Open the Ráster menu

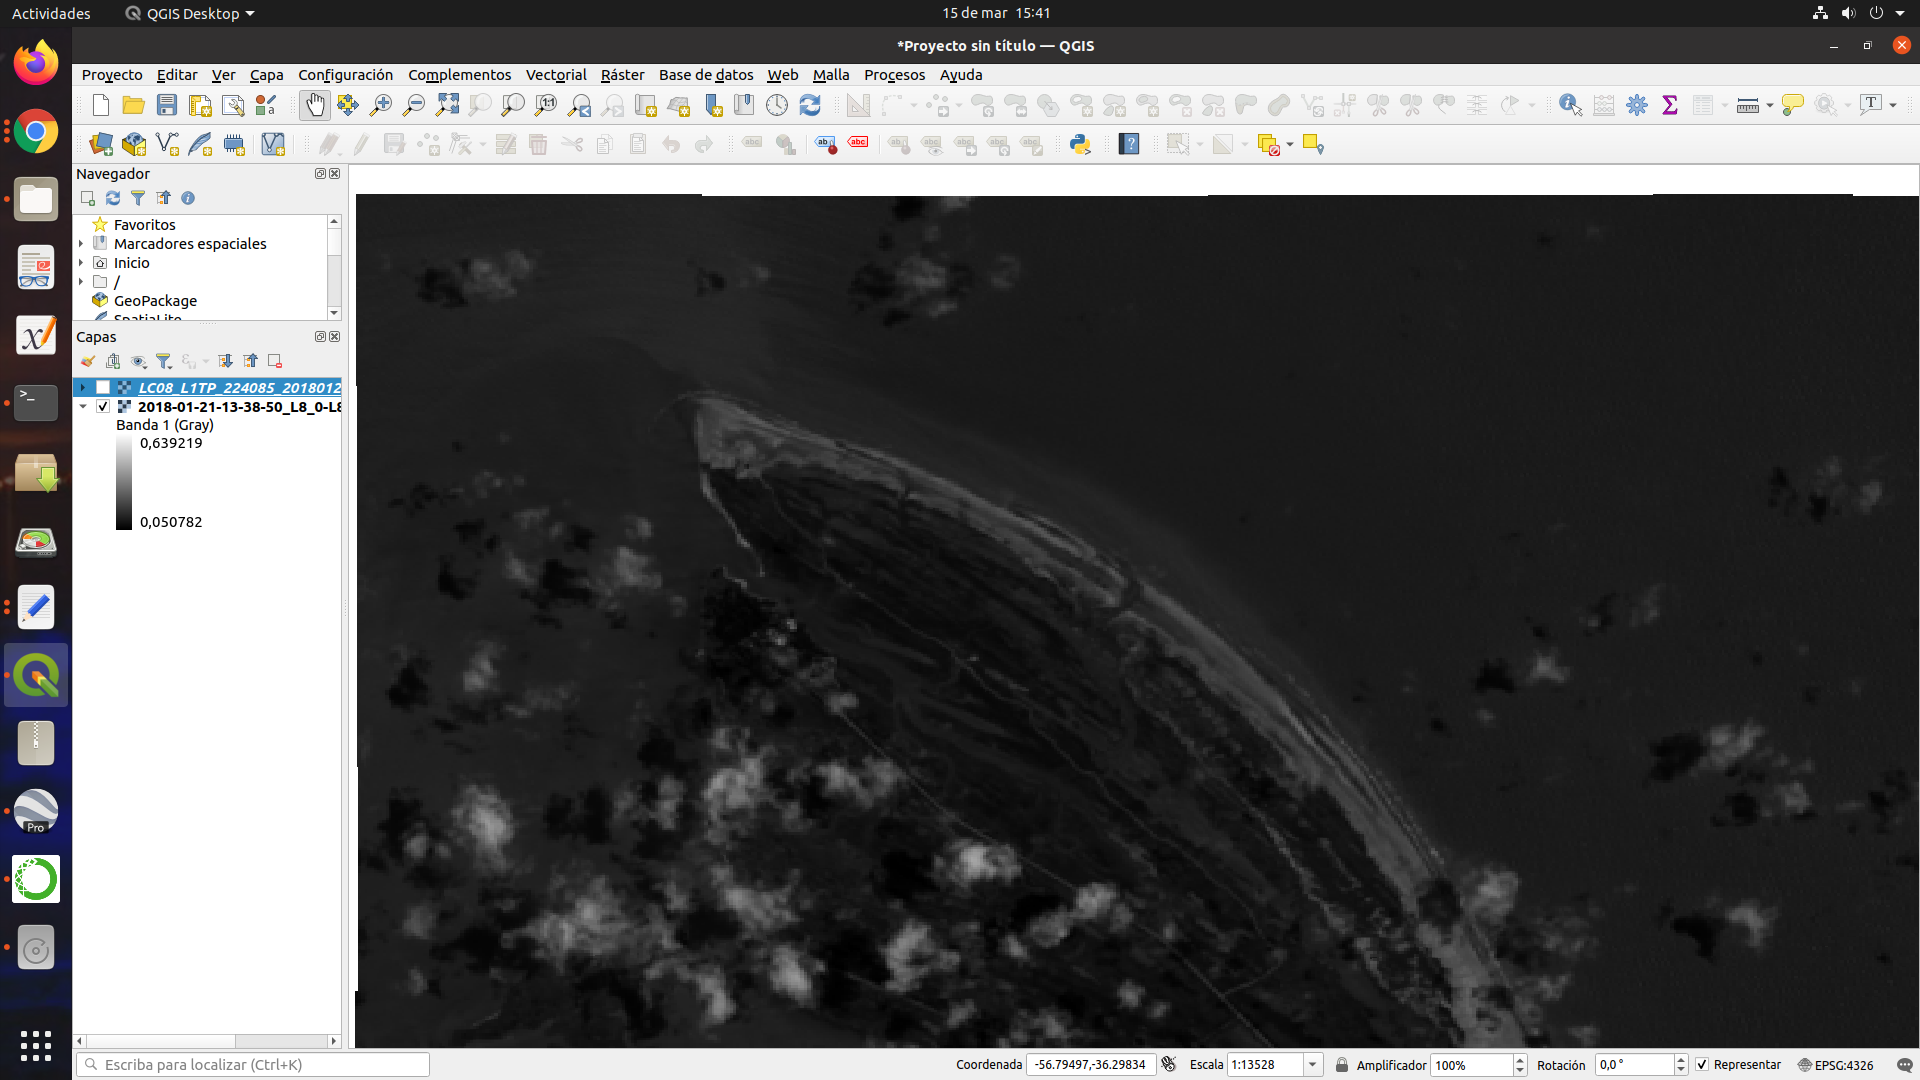point(622,75)
